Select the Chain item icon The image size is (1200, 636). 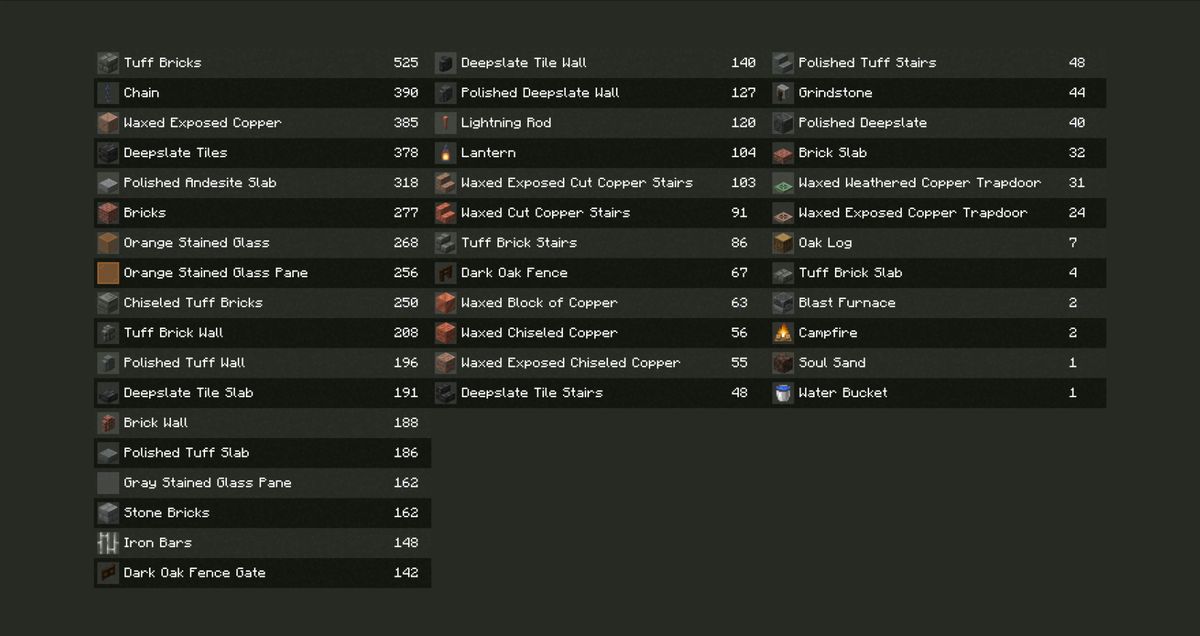pyautogui.click(x=108, y=93)
